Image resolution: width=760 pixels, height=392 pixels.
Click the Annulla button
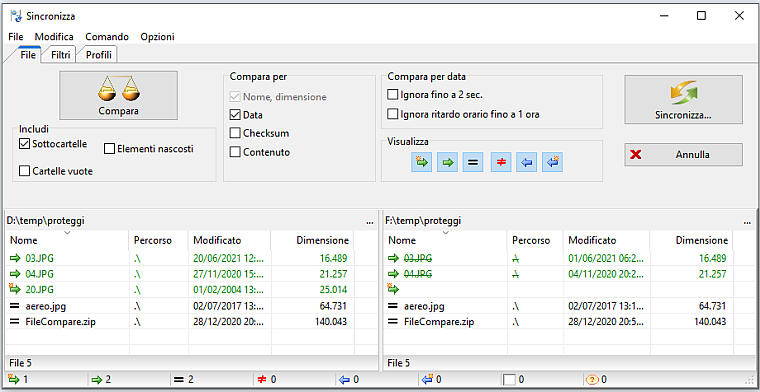pos(683,155)
